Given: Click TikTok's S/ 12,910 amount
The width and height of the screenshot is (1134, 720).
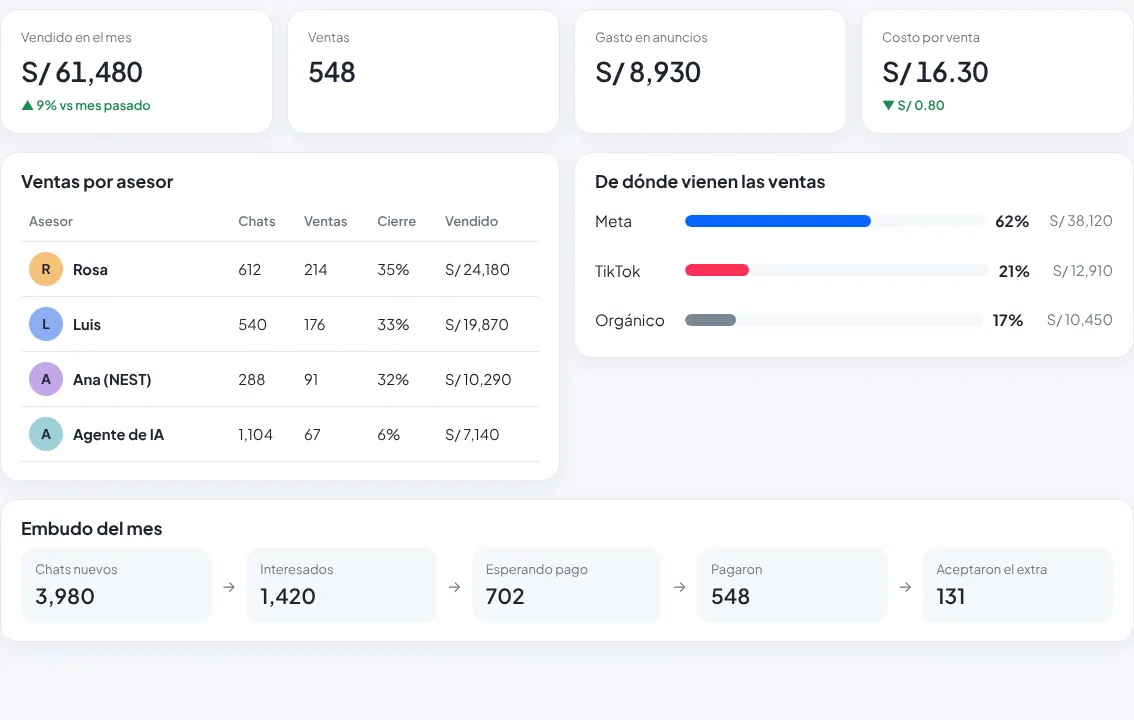Looking at the screenshot, I should click(x=1083, y=271).
